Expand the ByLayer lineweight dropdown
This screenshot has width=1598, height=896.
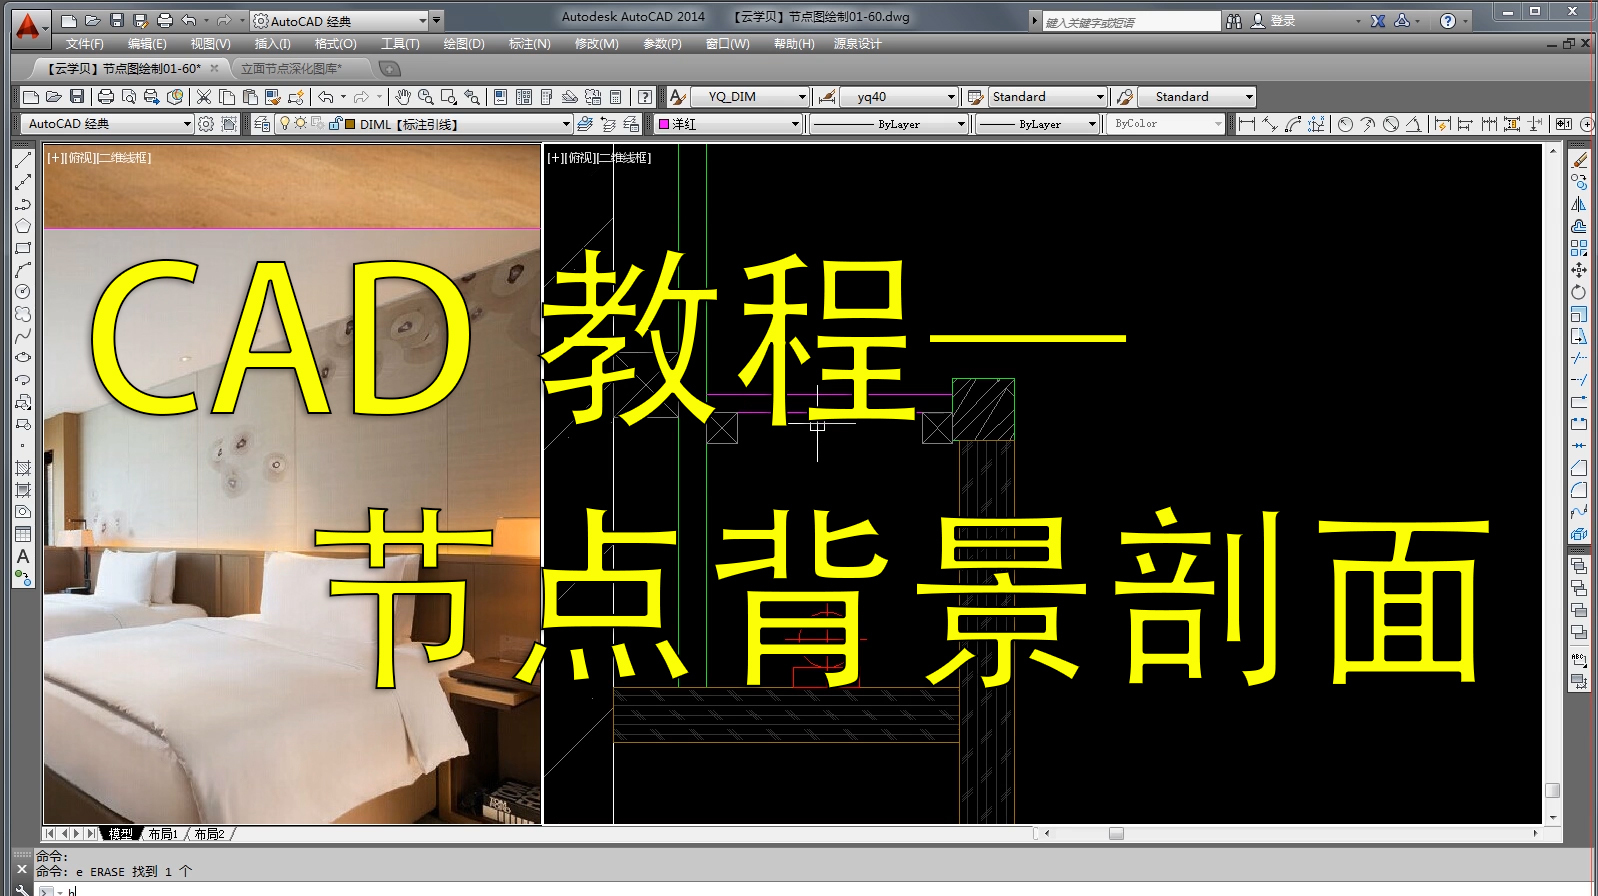tap(1091, 124)
